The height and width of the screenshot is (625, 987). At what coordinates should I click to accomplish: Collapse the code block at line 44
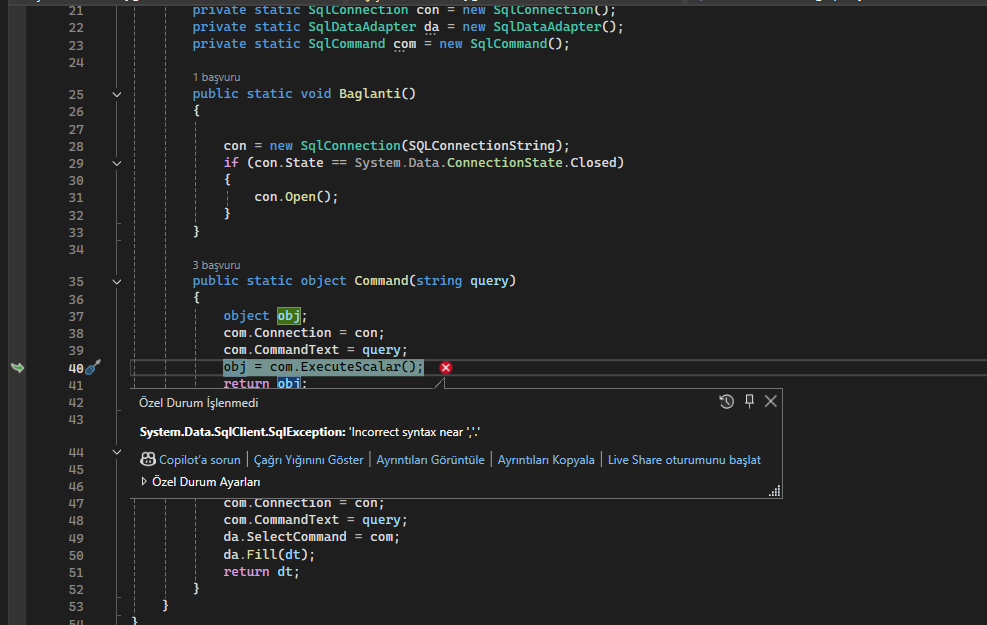116,452
